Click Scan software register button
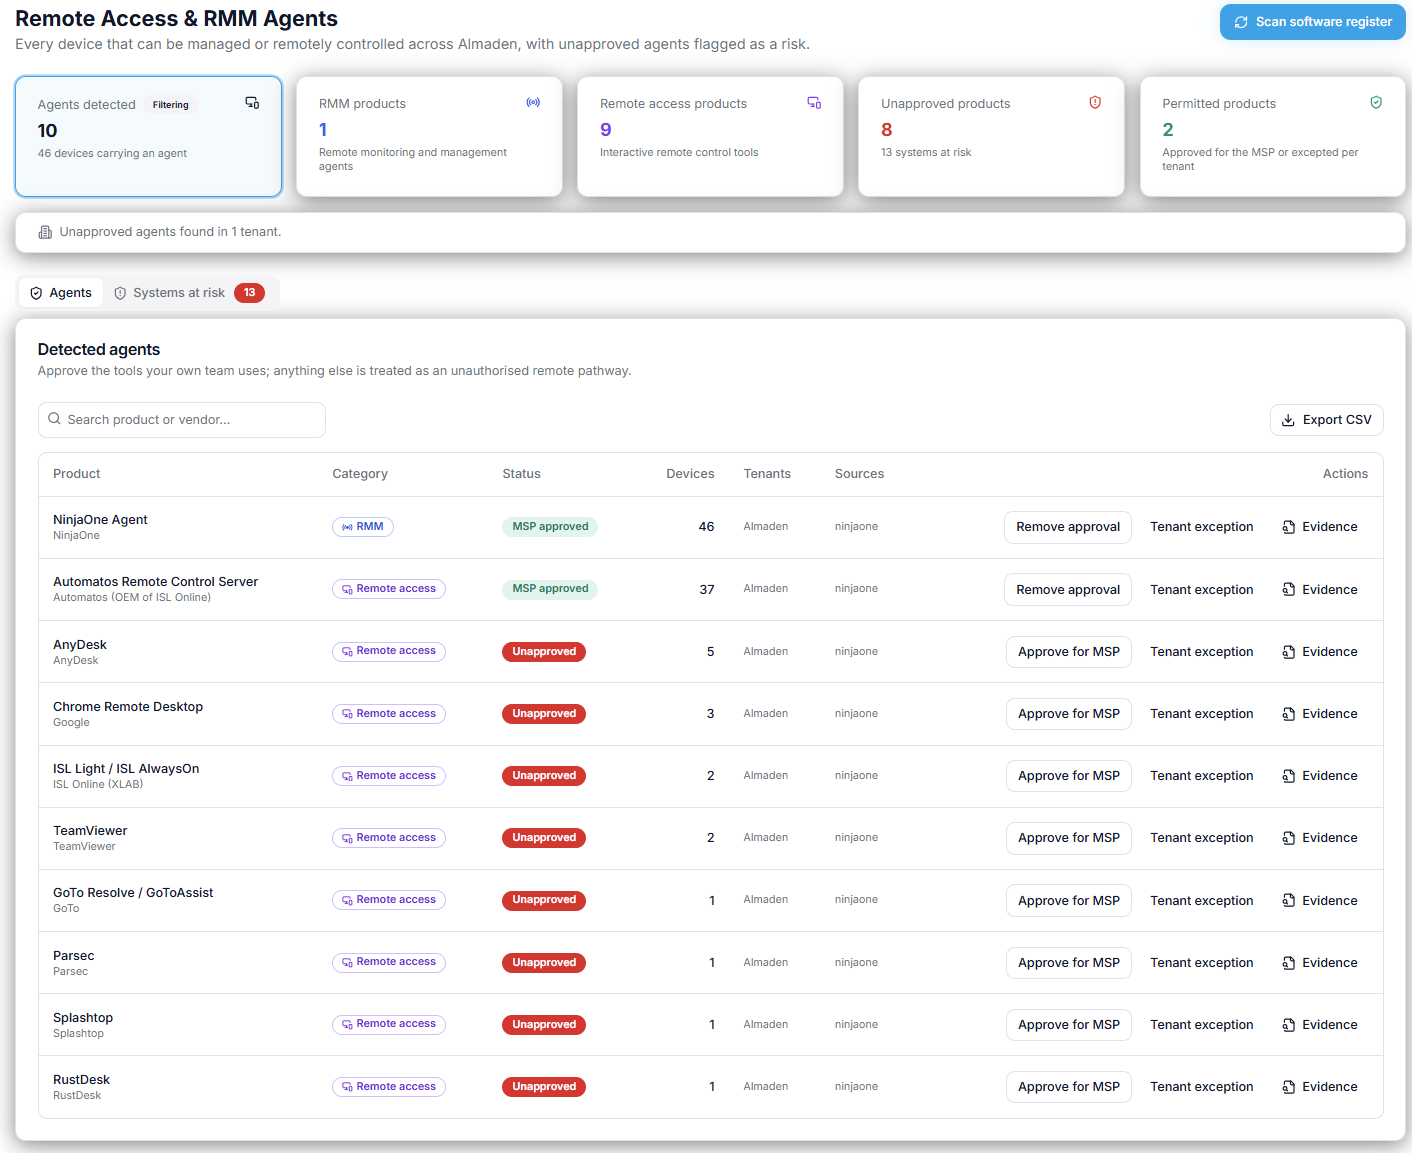 [1312, 22]
